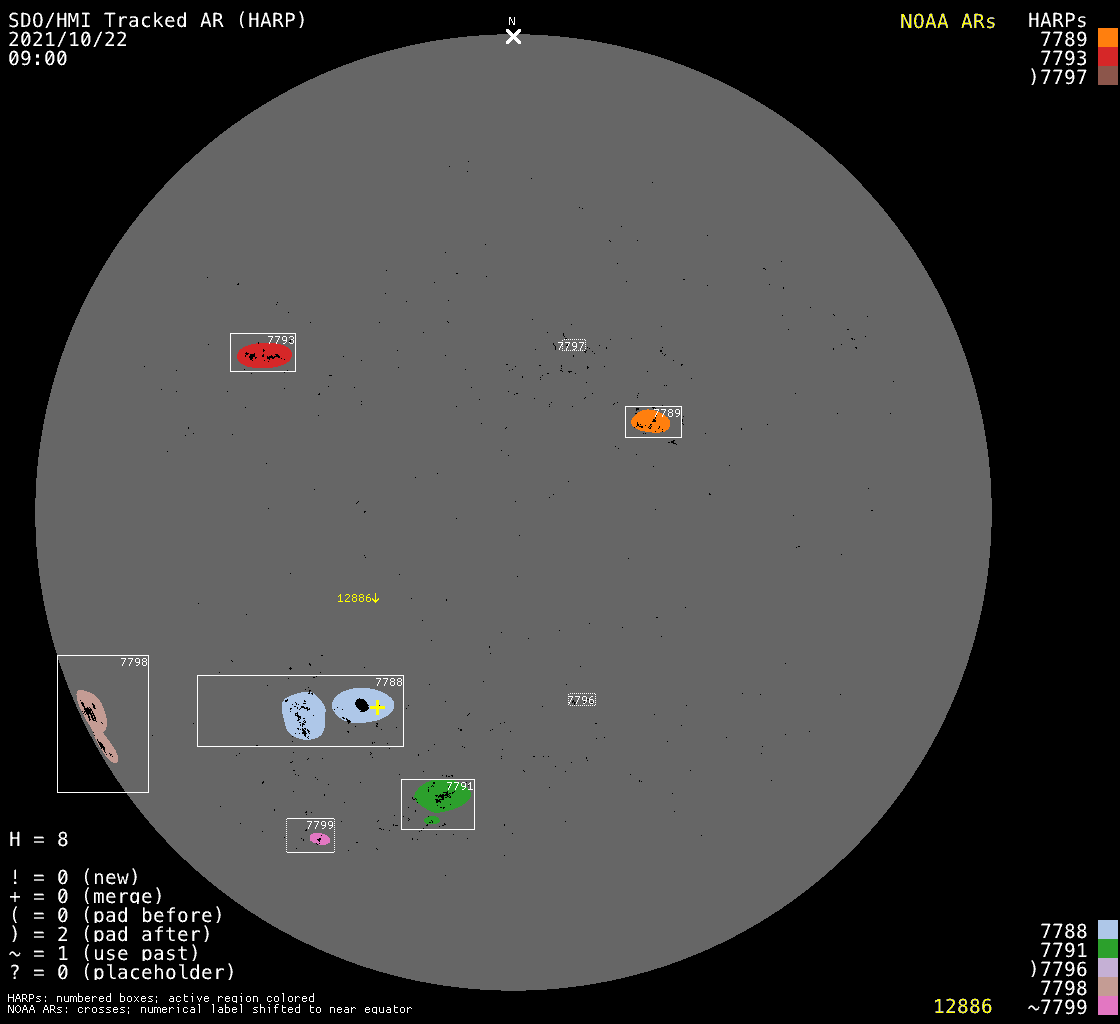1120x1024 pixels.
Task: Select the red active region 7793 blob
Action: [263, 355]
